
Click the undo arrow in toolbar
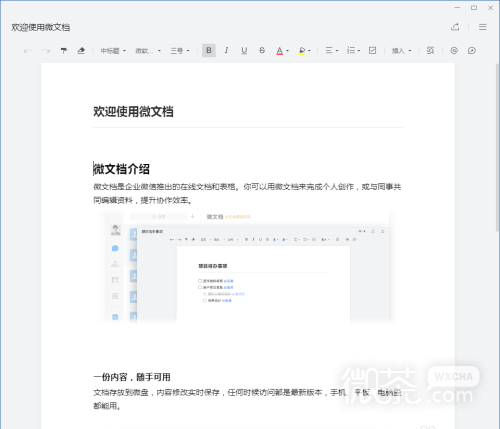pos(28,51)
